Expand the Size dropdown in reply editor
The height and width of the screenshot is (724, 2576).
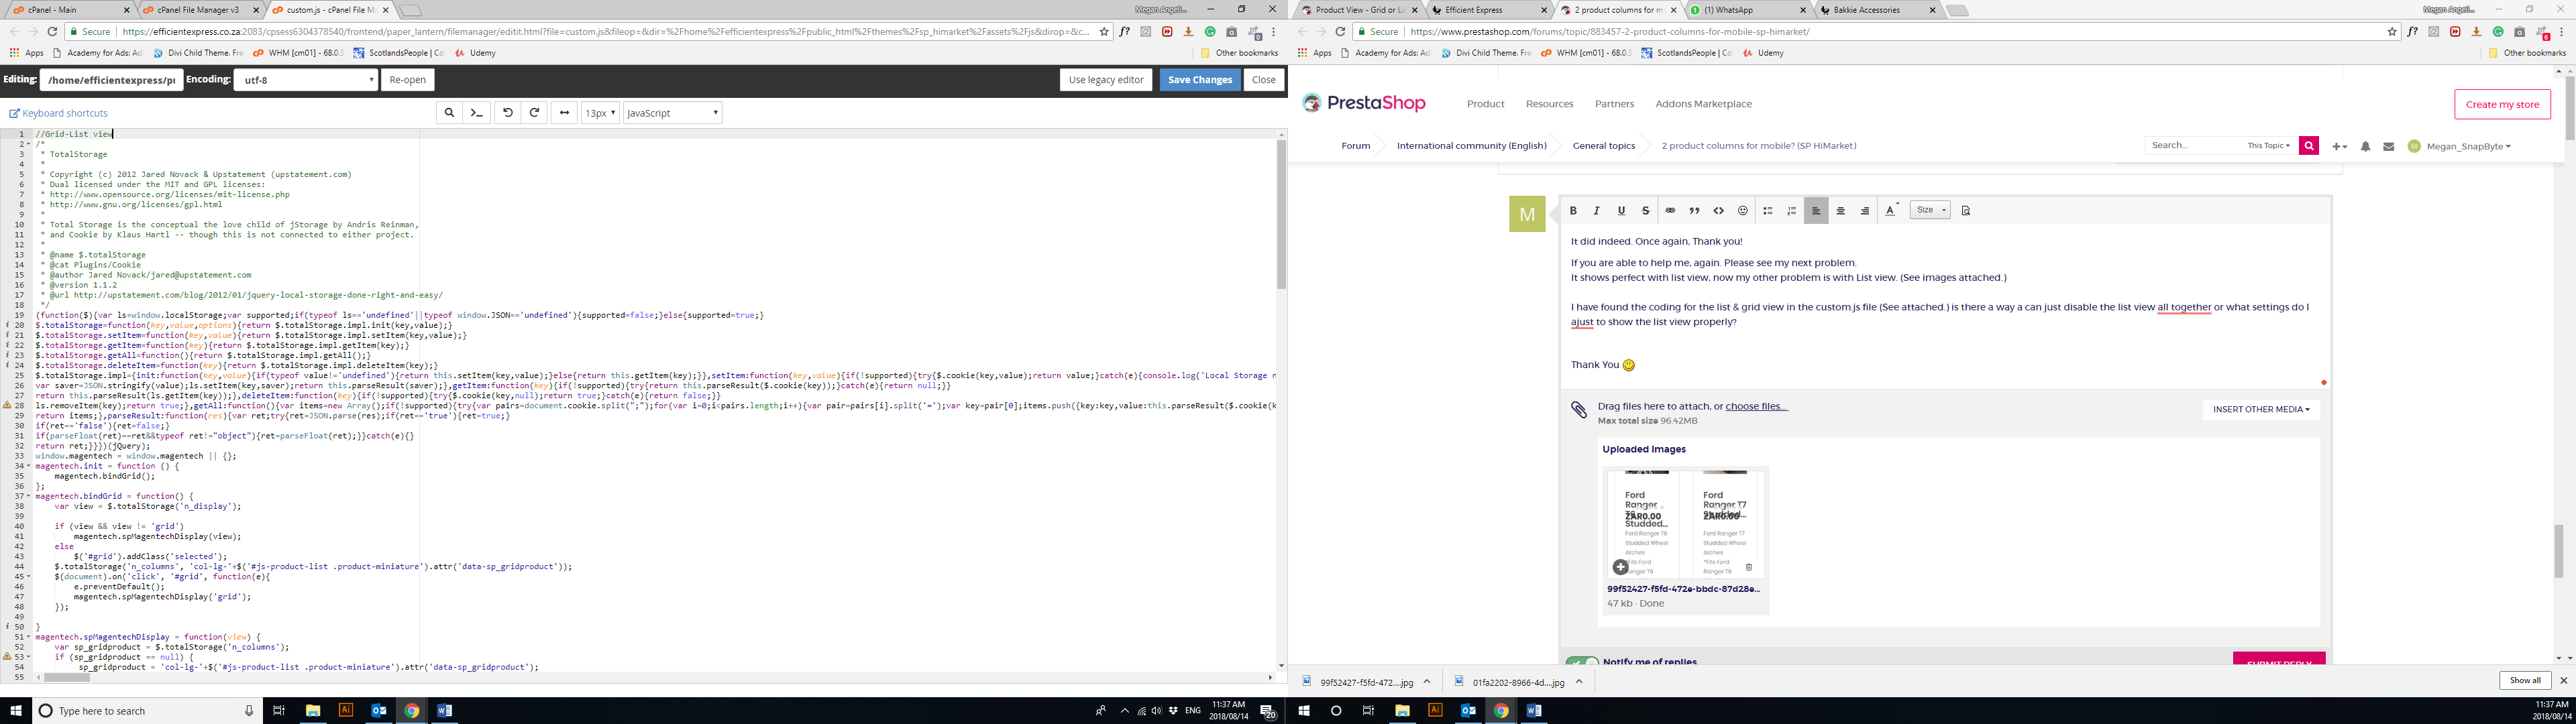pyautogui.click(x=1929, y=210)
